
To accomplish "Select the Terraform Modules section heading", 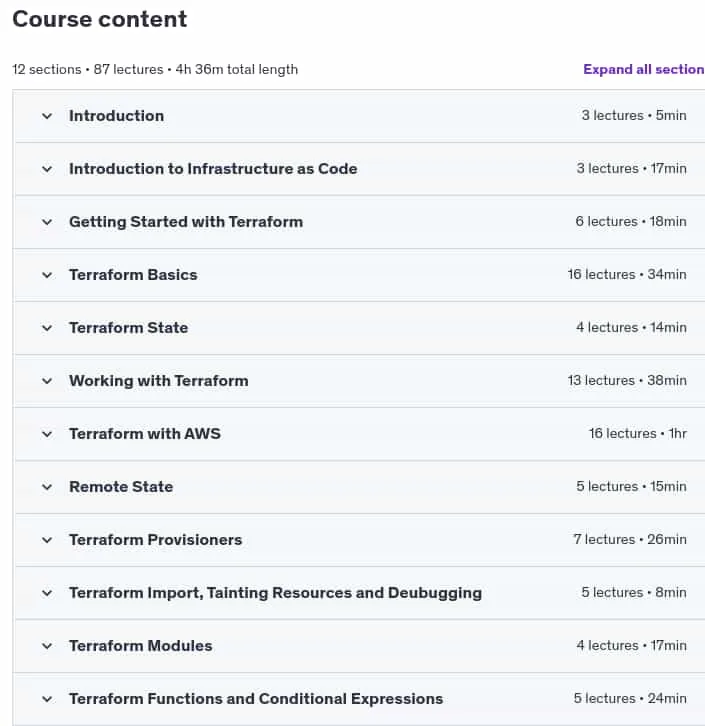I will [141, 646].
